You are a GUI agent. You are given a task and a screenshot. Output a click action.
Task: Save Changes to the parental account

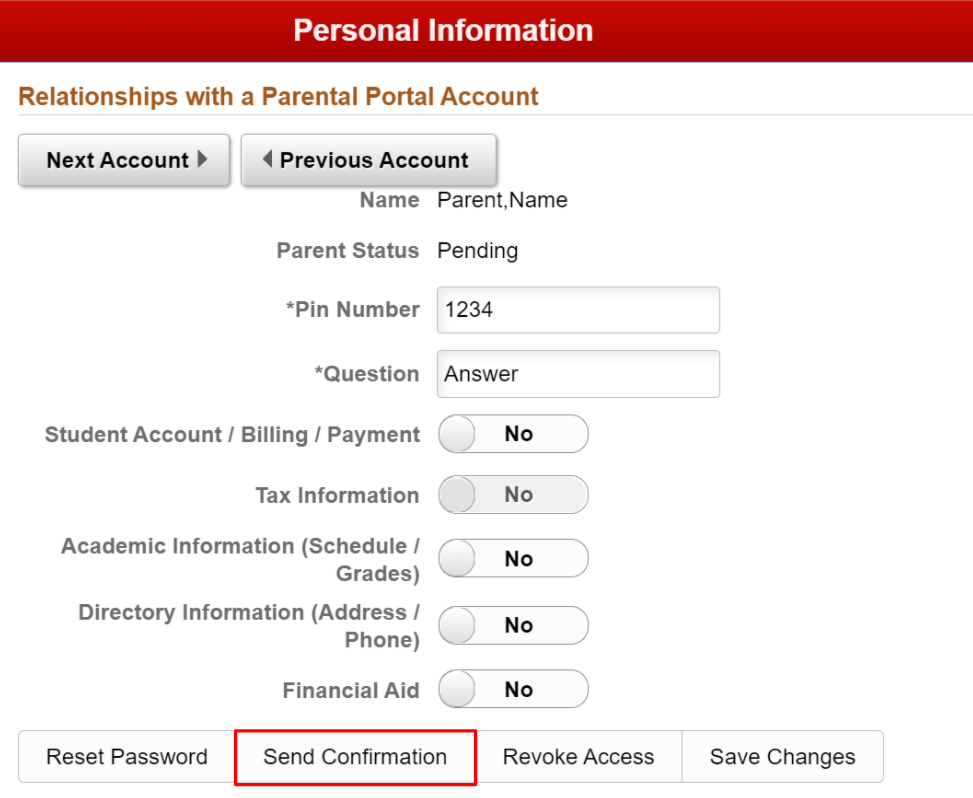pyautogui.click(x=782, y=757)
